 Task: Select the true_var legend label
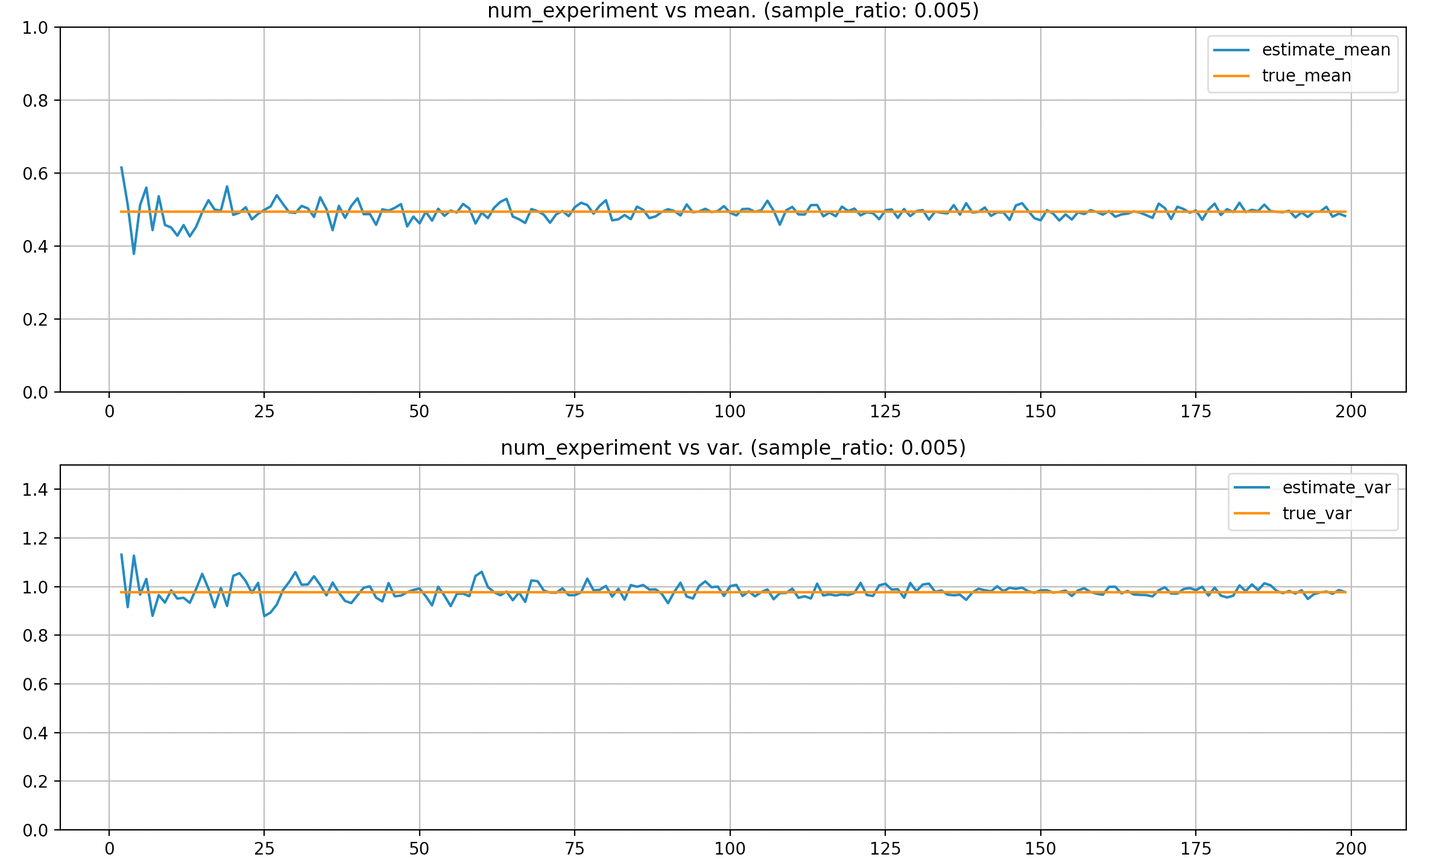tap(1317, 514)
